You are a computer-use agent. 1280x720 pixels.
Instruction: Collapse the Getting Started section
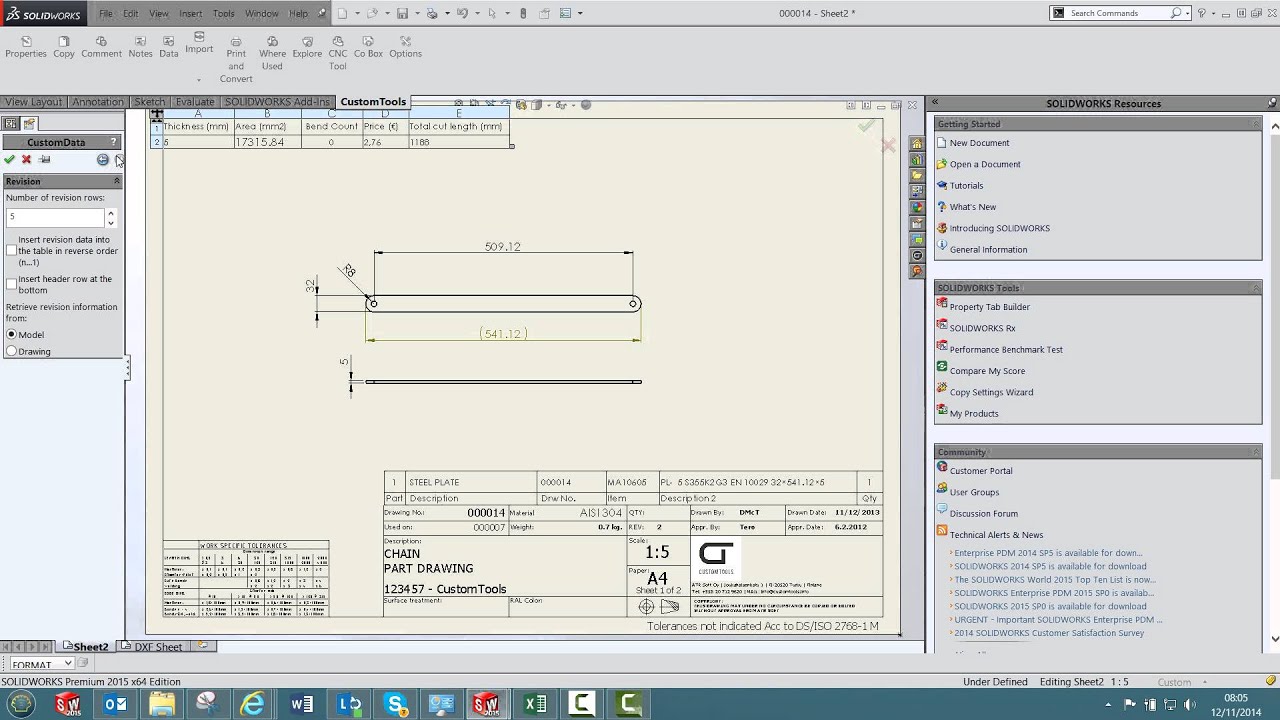pos(1256,124)
